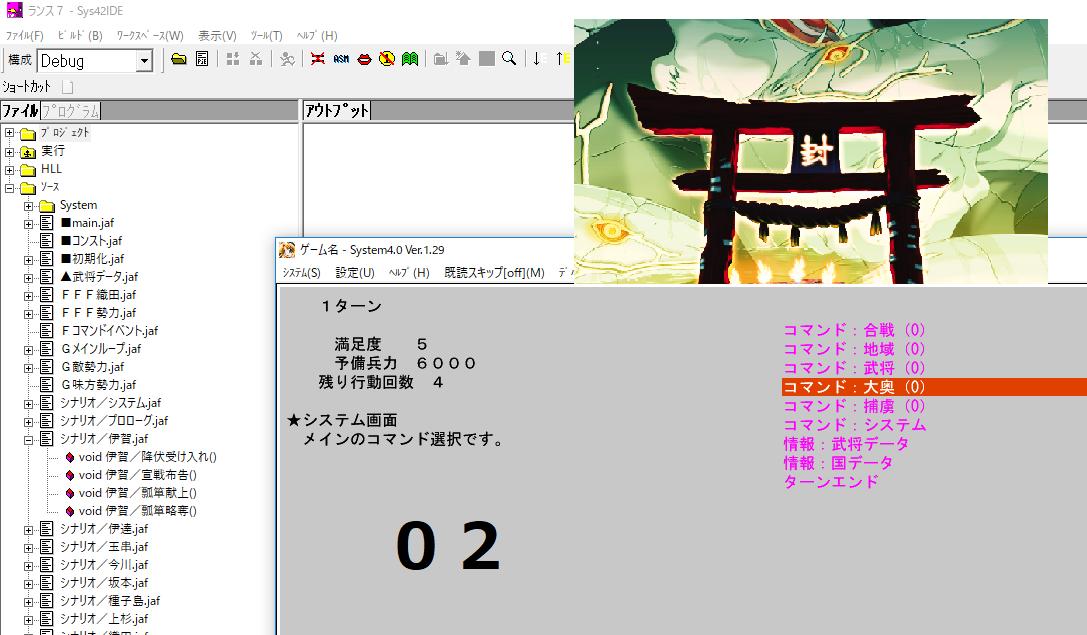Click the down arrow toolbar icon
This screenshot has height=635, width=1087.
coord(537,59)
